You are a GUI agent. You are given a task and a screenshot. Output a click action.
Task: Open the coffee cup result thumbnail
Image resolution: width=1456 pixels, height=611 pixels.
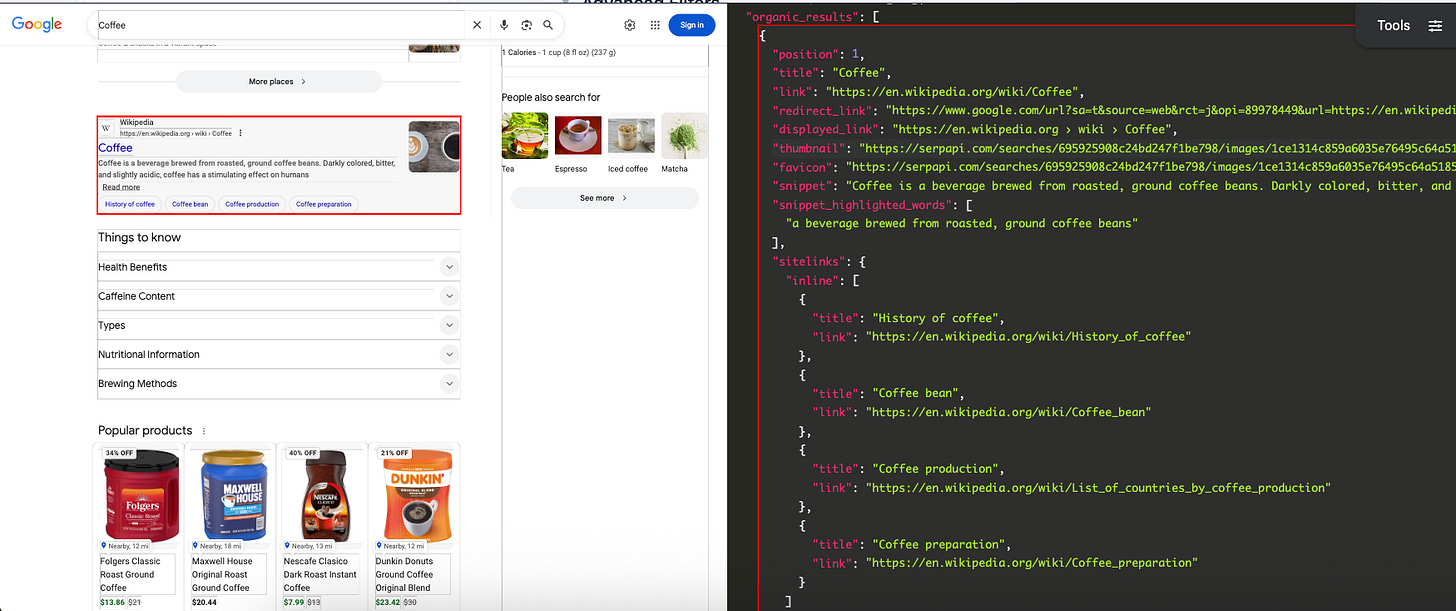point(434,146)
